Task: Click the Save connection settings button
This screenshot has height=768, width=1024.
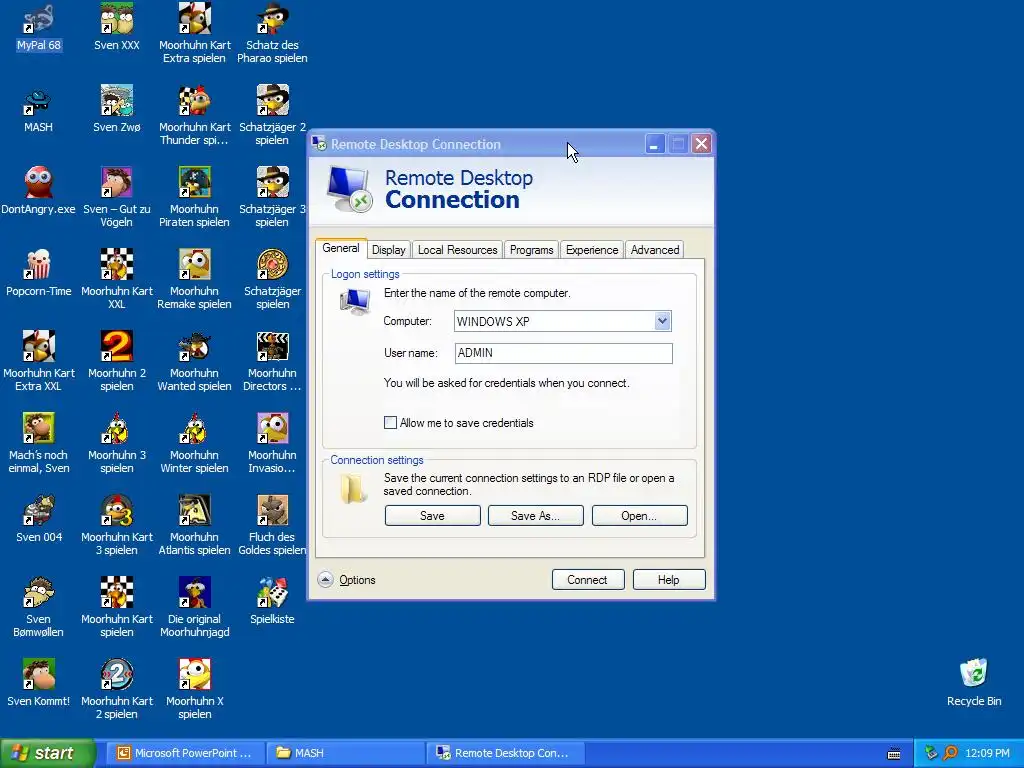Action: tap(432, 515)
